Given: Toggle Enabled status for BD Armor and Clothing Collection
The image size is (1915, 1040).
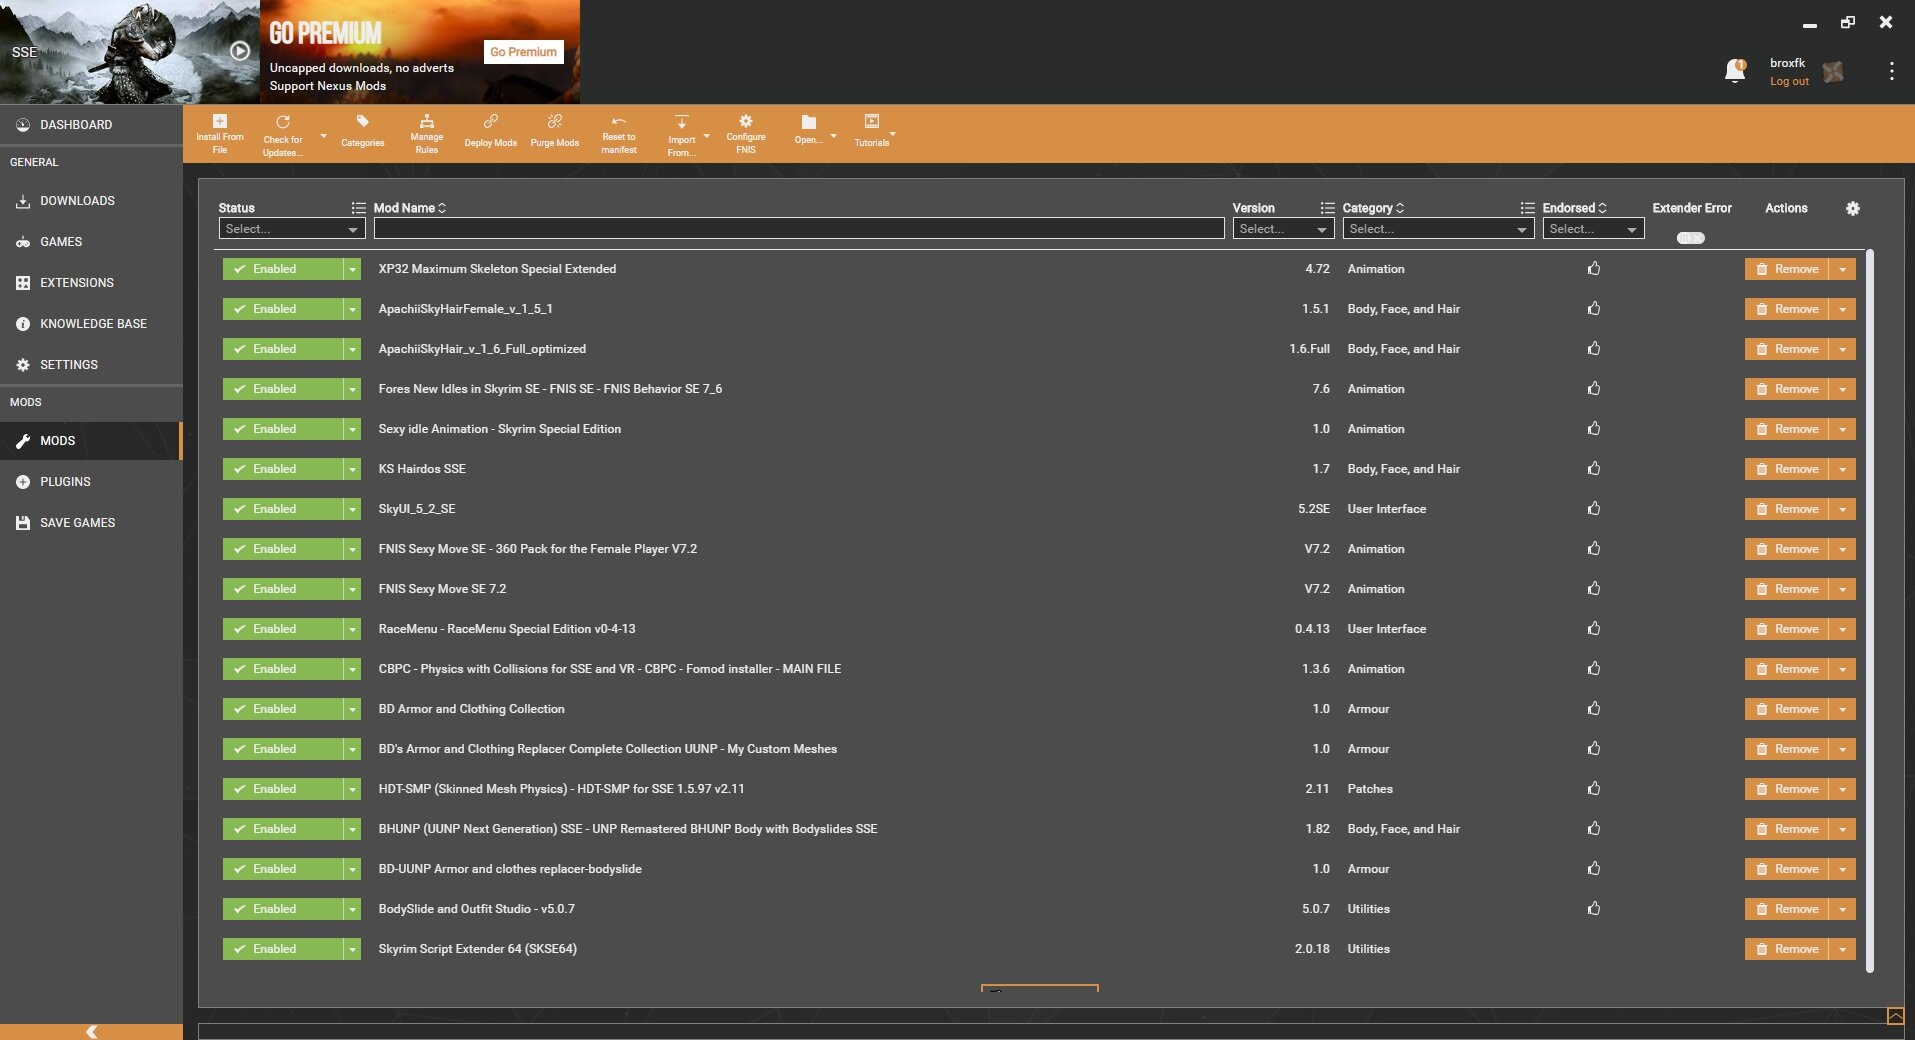Looking at the screenshot, I should click(x=282, y=709).
